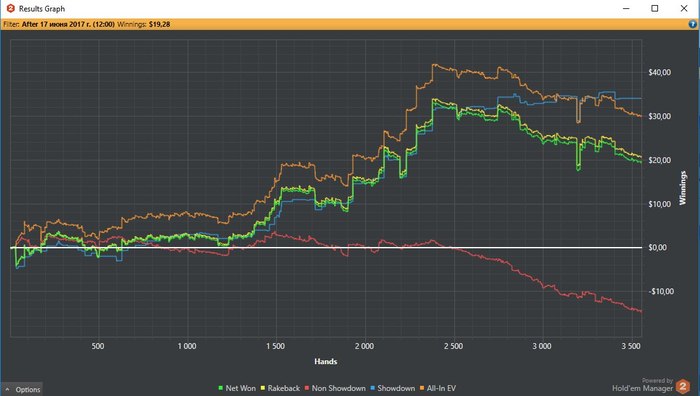Toggle the Non Showdown series legend

(335, 388)
